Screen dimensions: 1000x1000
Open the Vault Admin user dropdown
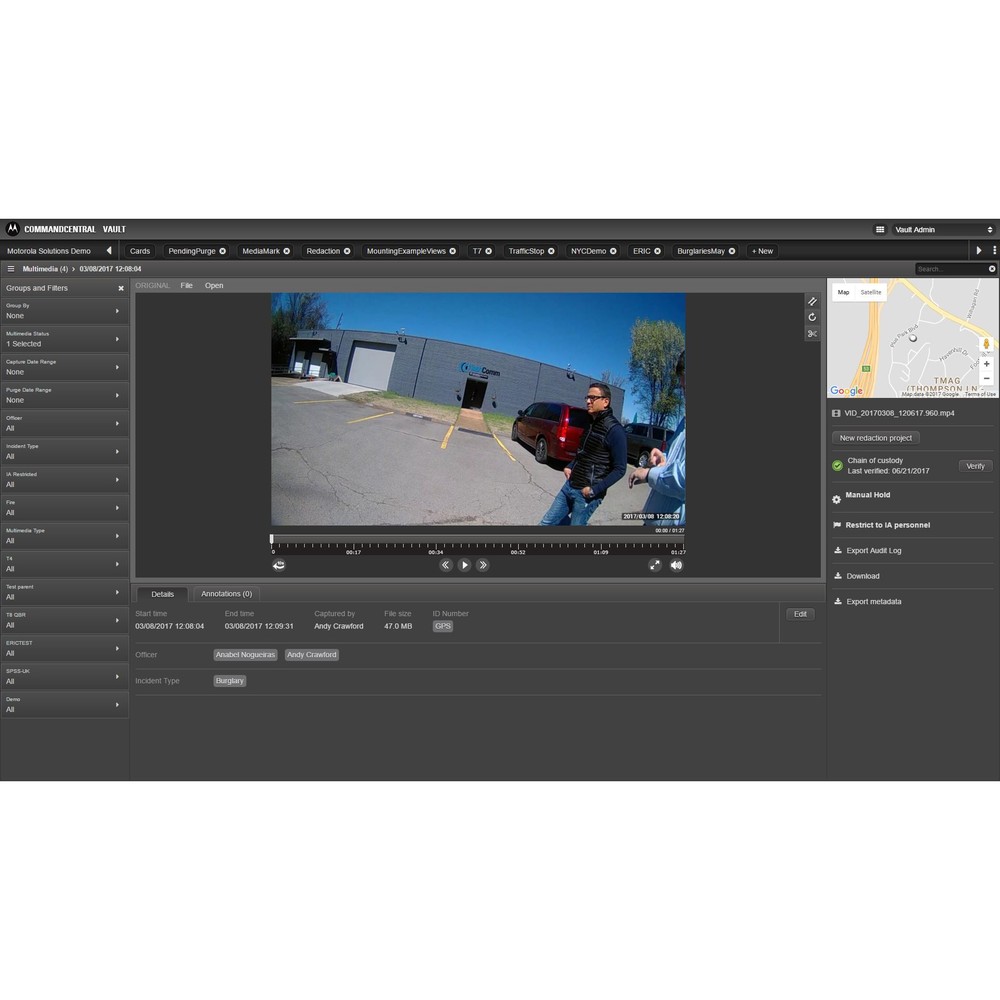(943, 230)
